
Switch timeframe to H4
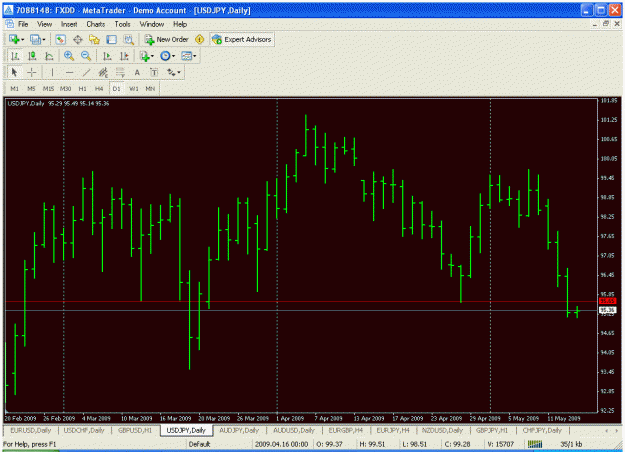(99, 88)
